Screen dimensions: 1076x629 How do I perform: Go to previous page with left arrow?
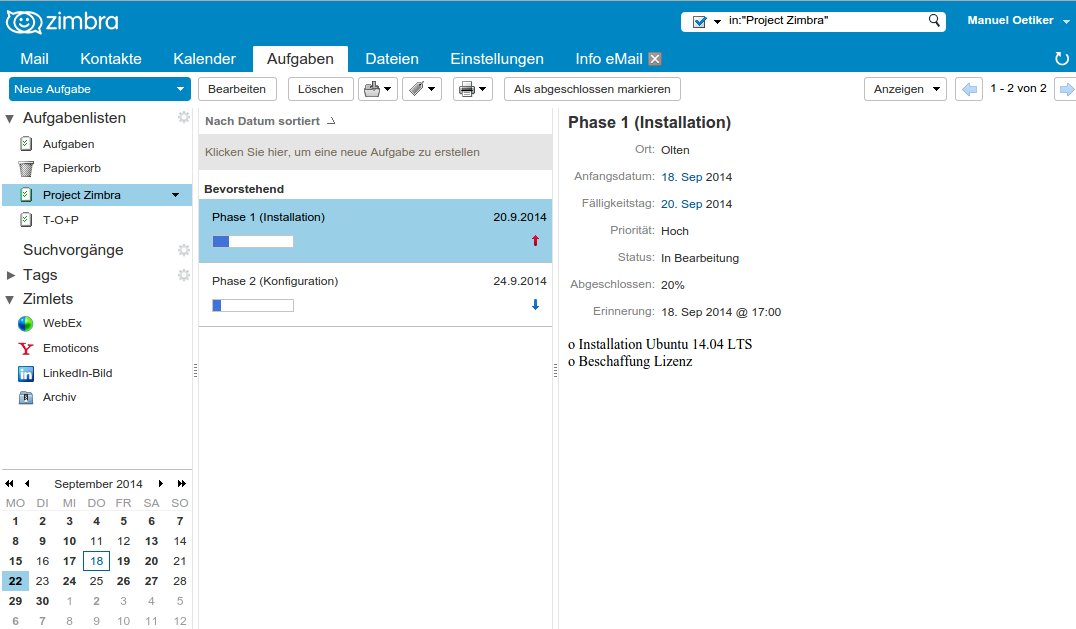point(969,89)
